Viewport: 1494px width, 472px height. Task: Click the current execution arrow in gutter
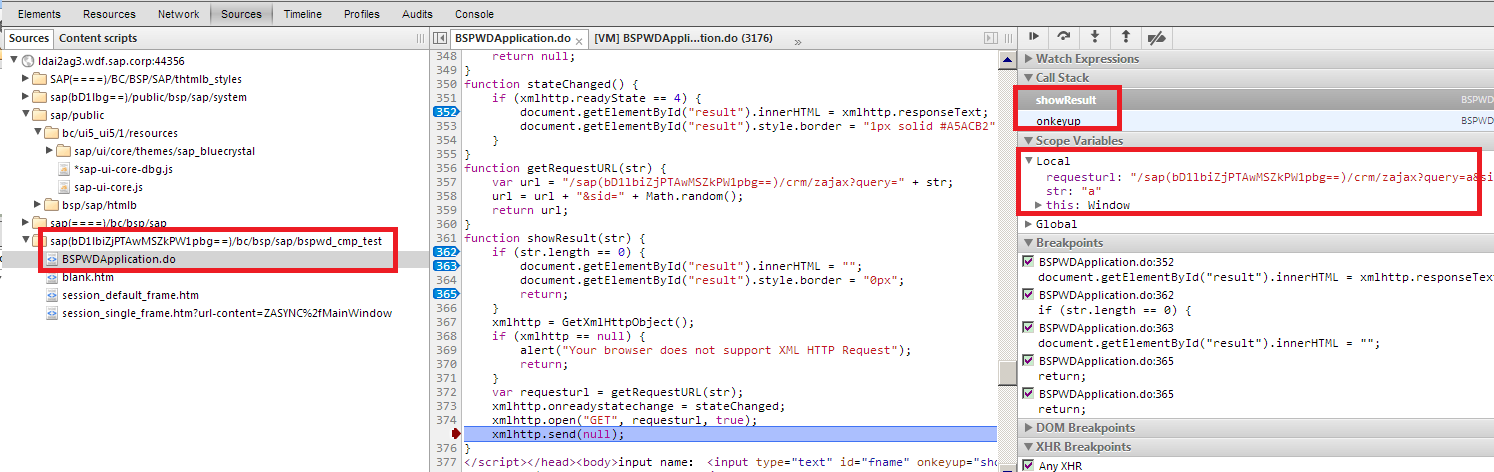click(455, 434)
